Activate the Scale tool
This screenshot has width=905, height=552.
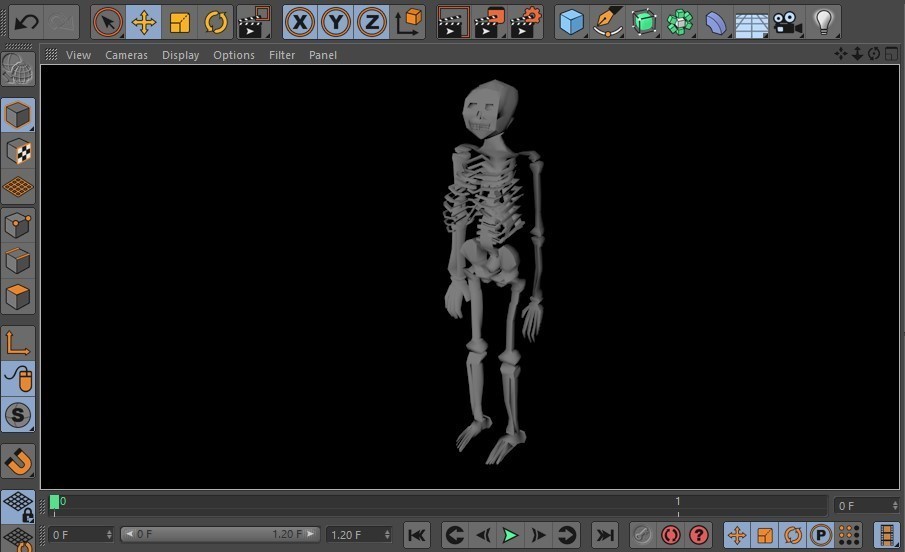point(180,22)
